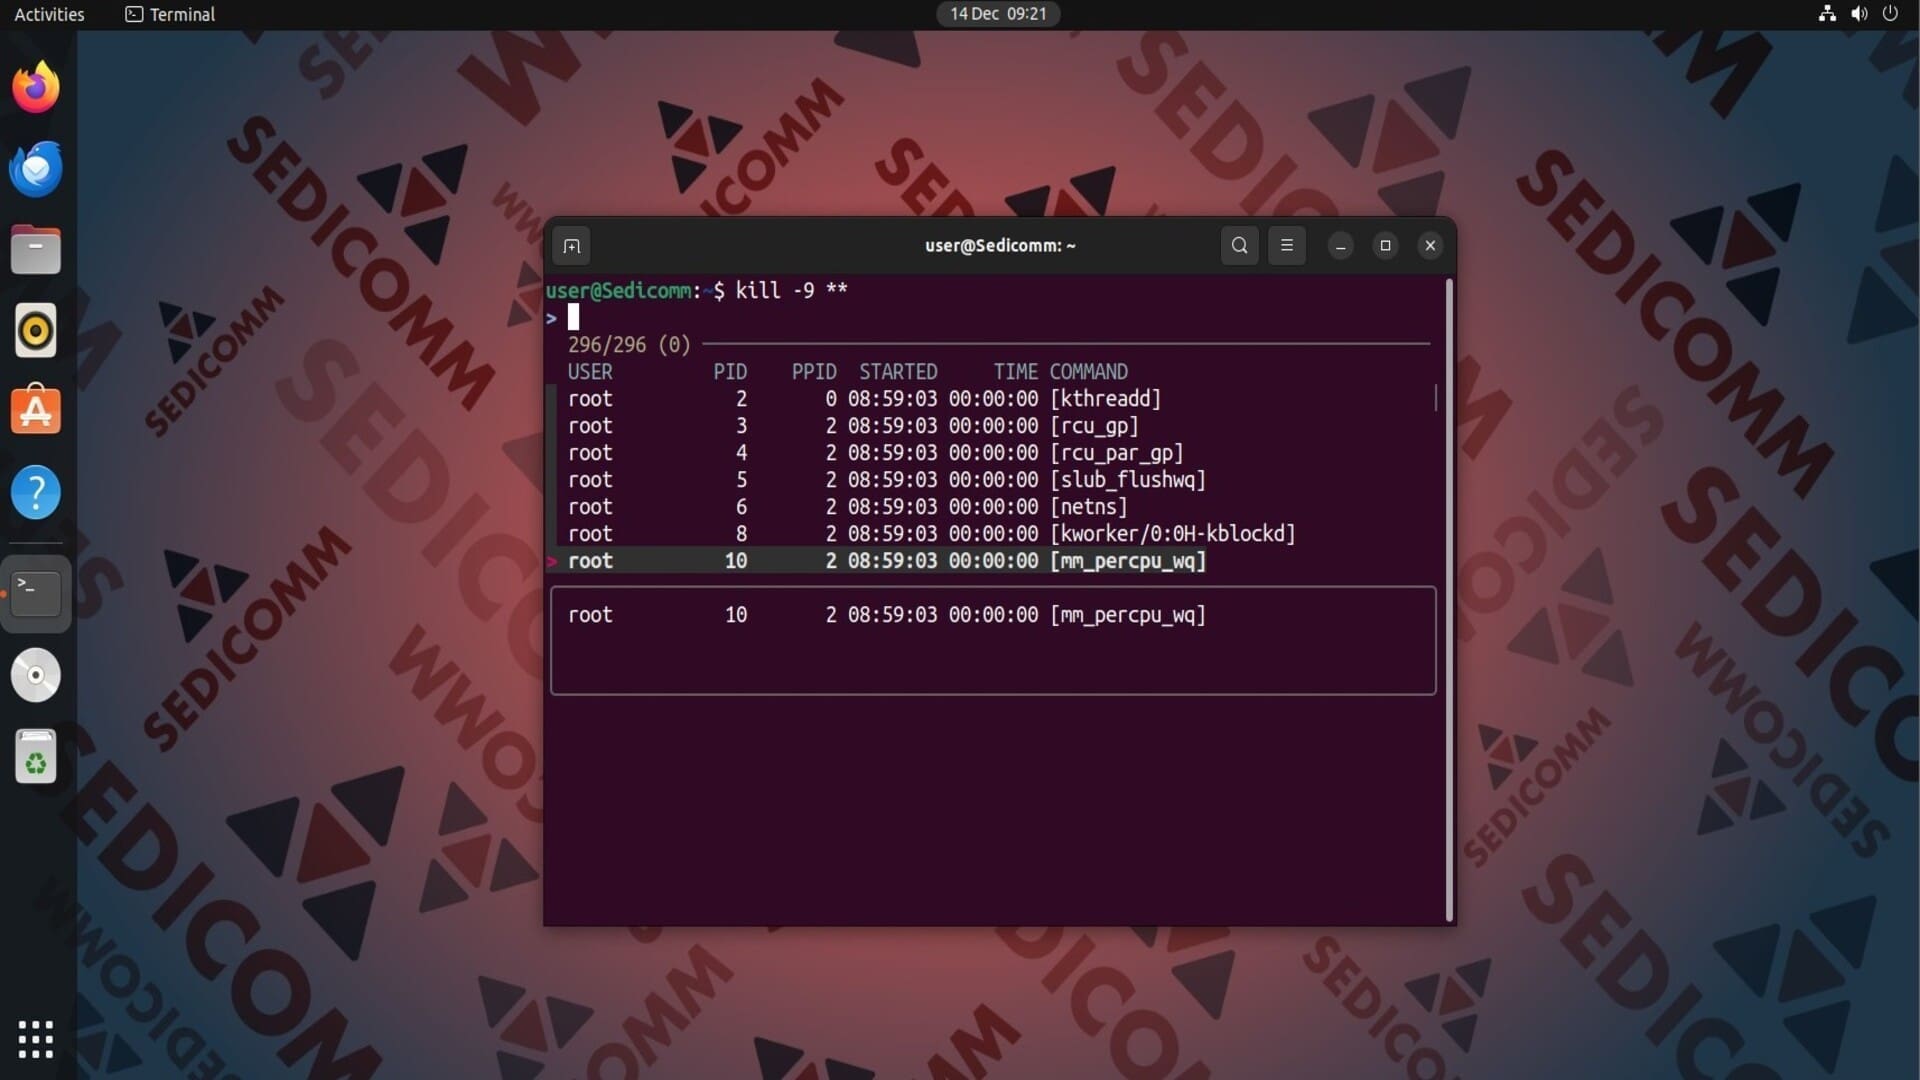
Task: Open Ubuntu Software store icon
Action: tap(36, 411)
